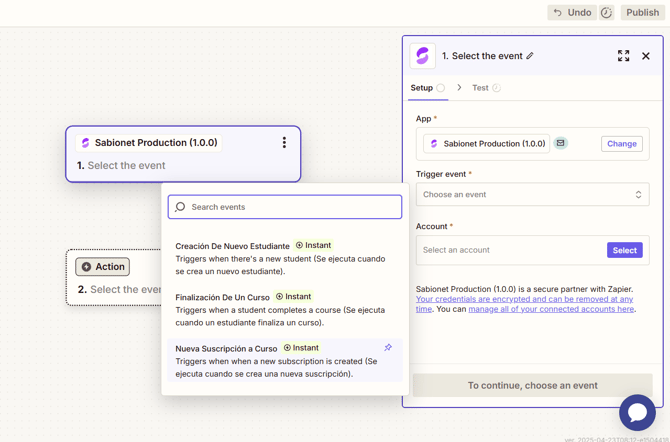Click the Select account button
The height and width of the screenshot is (442, 670).
(624, 250)
